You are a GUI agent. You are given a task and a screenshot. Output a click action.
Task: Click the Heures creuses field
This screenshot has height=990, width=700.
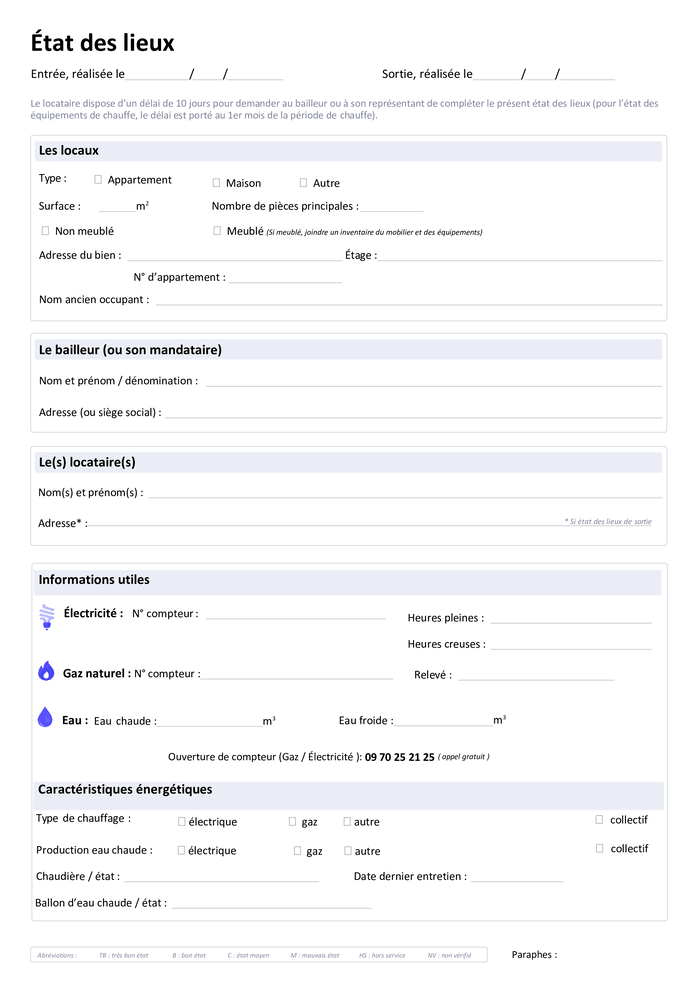pos(570,645)
